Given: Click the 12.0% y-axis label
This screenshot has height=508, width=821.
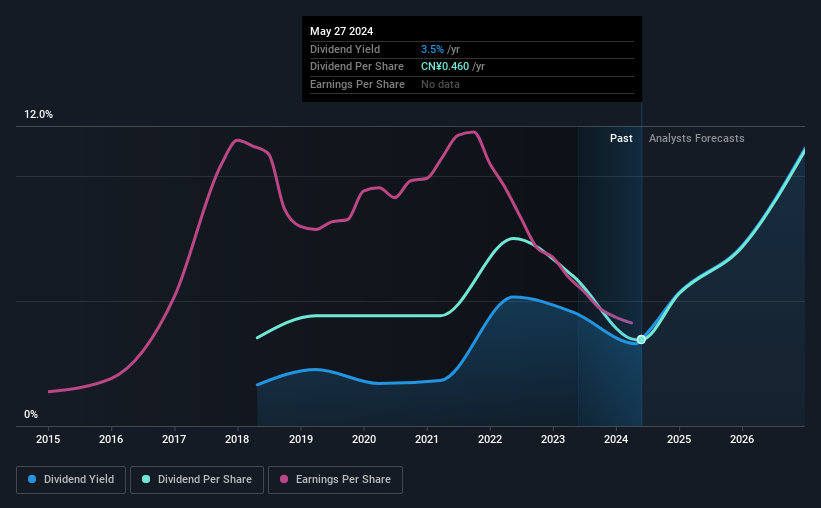Looking at the screenshot, I should 38,115.
